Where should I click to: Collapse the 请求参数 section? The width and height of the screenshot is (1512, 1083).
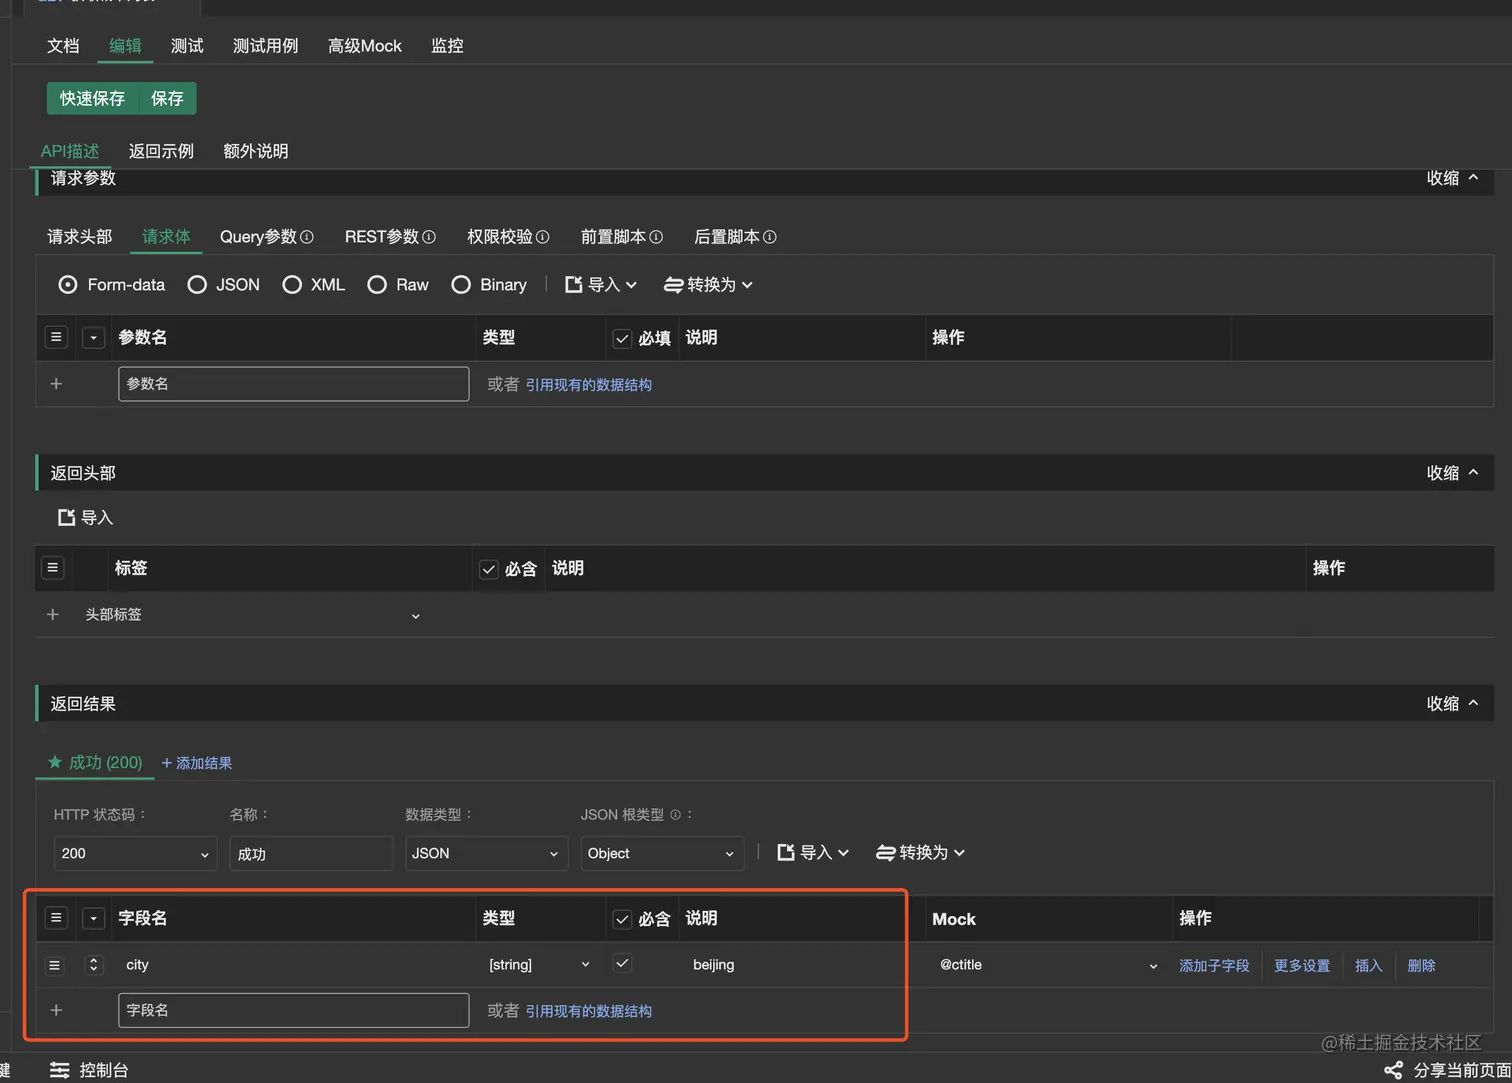(1452, 178)
